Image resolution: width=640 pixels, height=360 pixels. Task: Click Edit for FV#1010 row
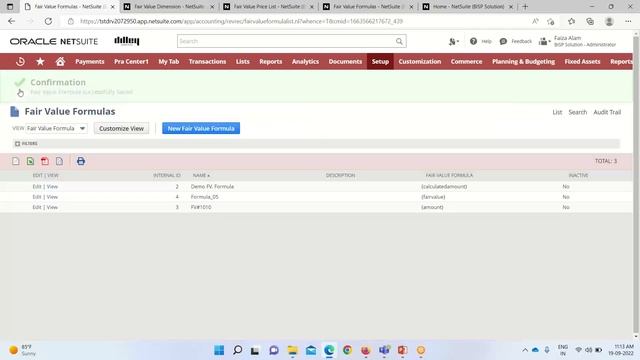(x=37, y=207)
